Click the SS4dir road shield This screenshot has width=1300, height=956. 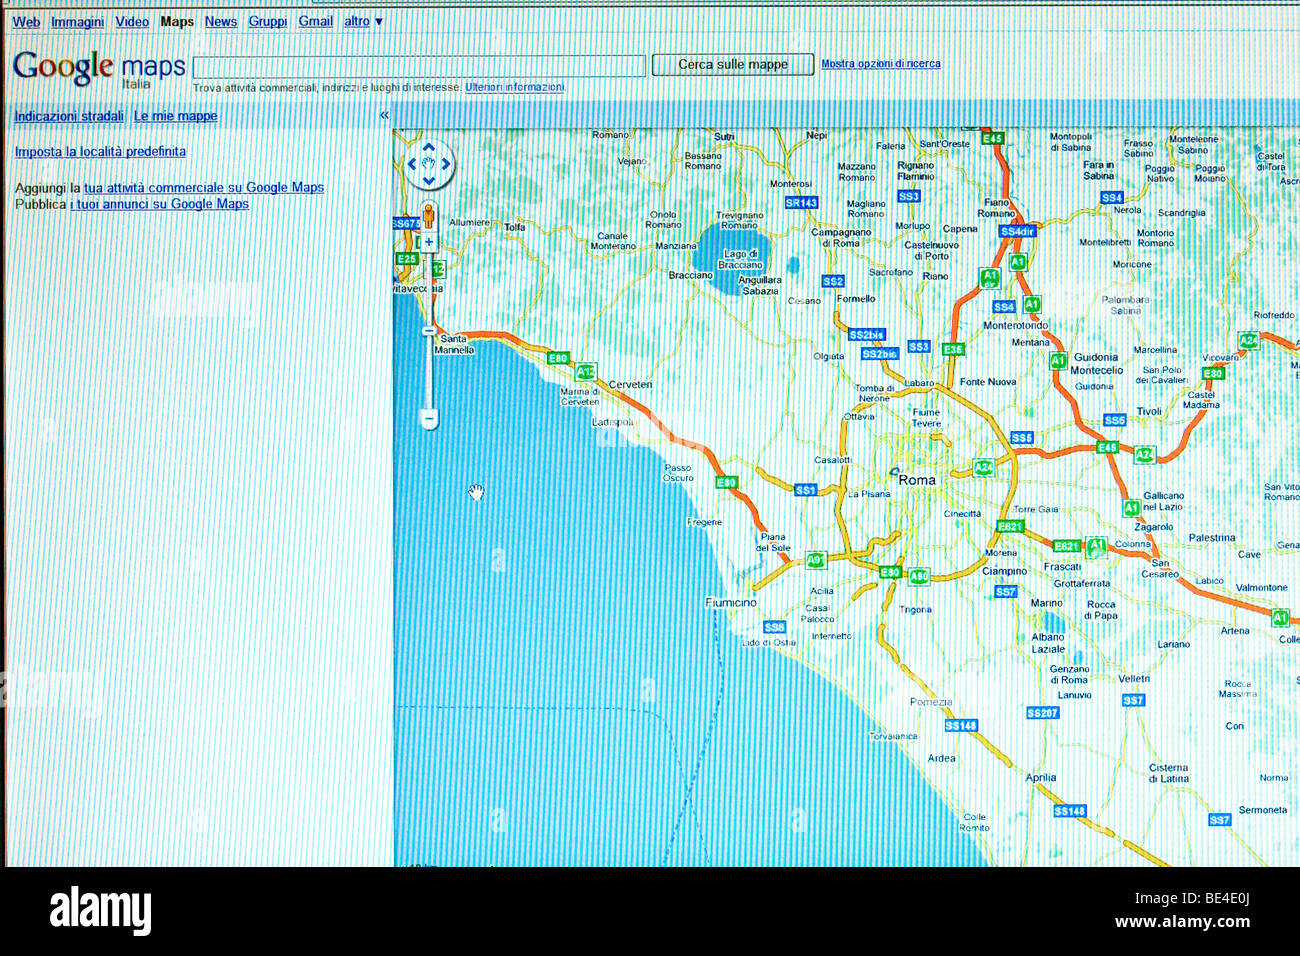[1016, 231]
